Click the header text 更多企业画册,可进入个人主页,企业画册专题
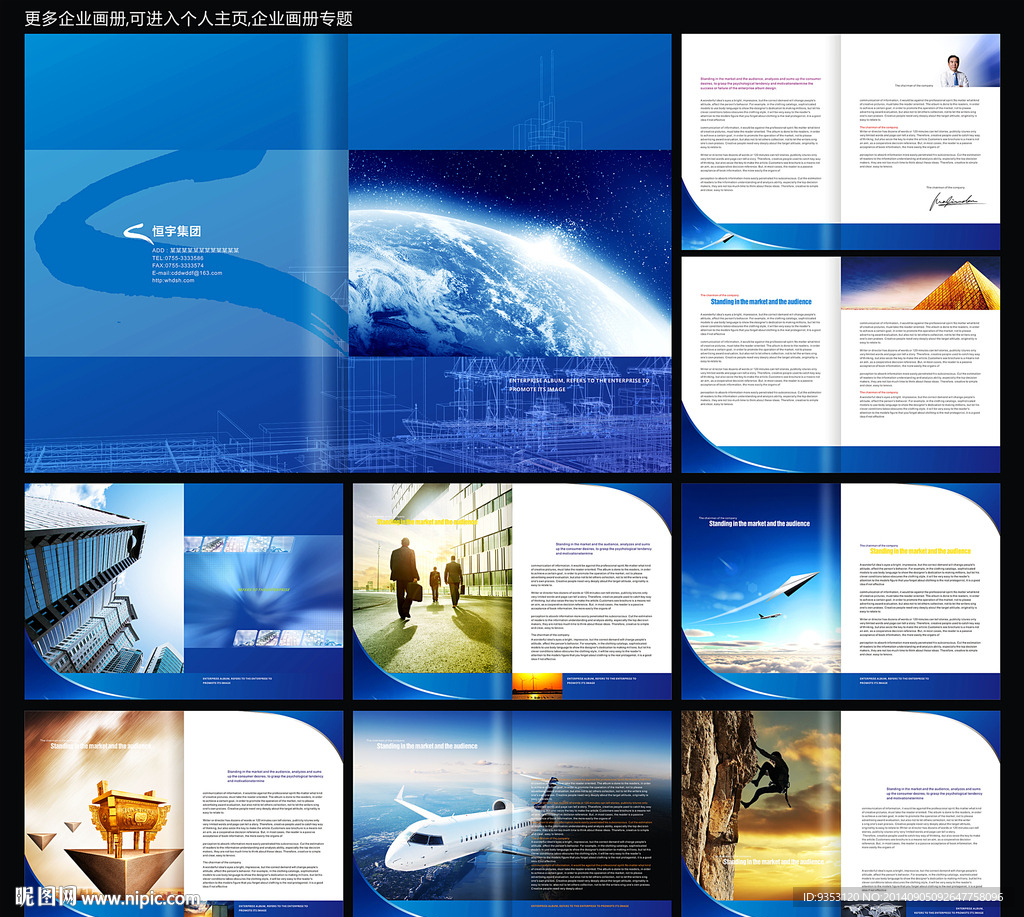 [x=189, y=18]
